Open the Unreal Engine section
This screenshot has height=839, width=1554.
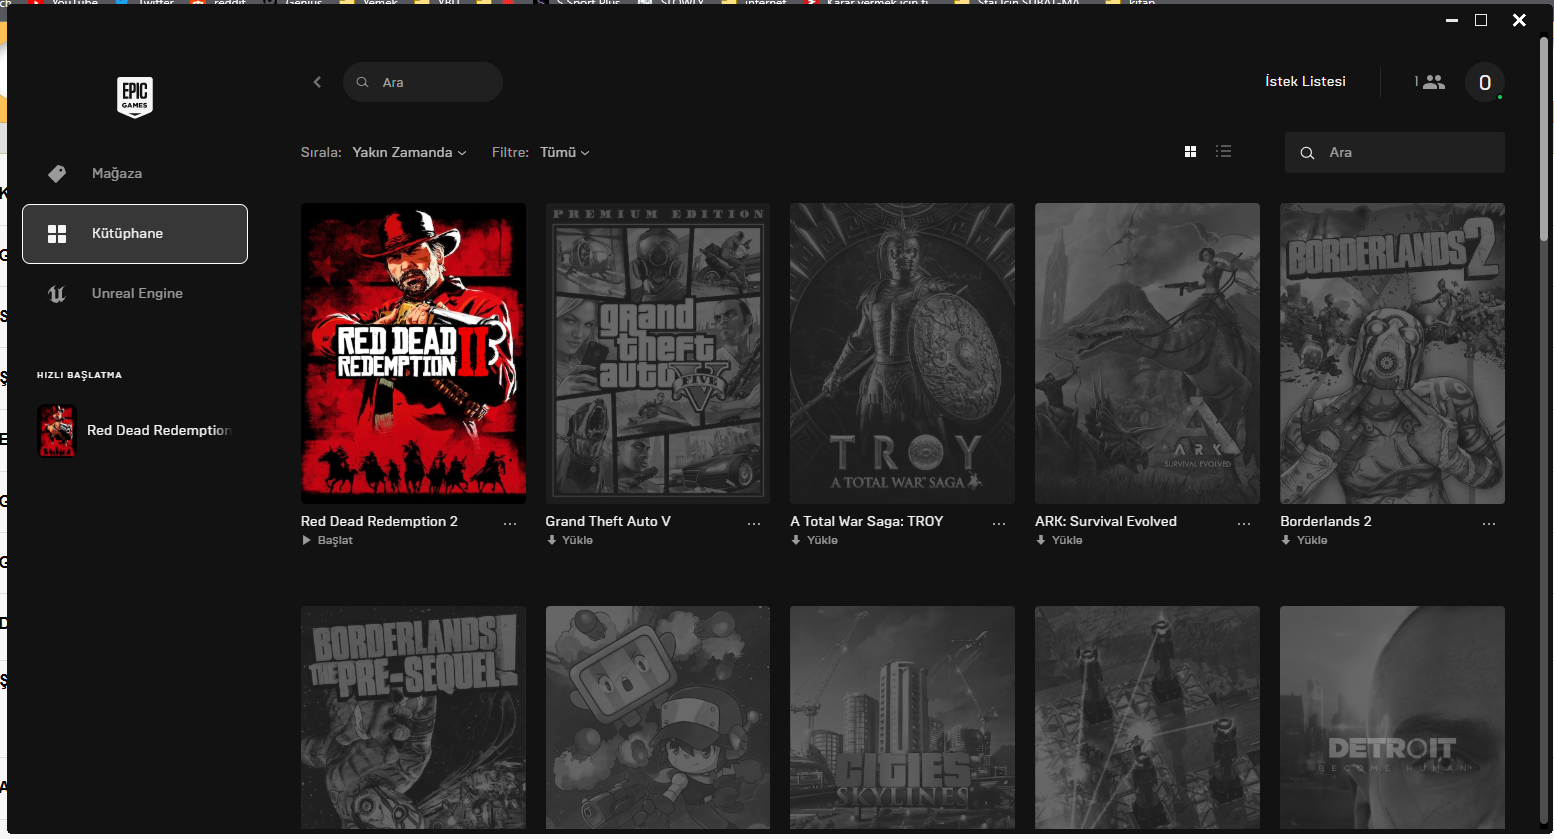(135, 294)
